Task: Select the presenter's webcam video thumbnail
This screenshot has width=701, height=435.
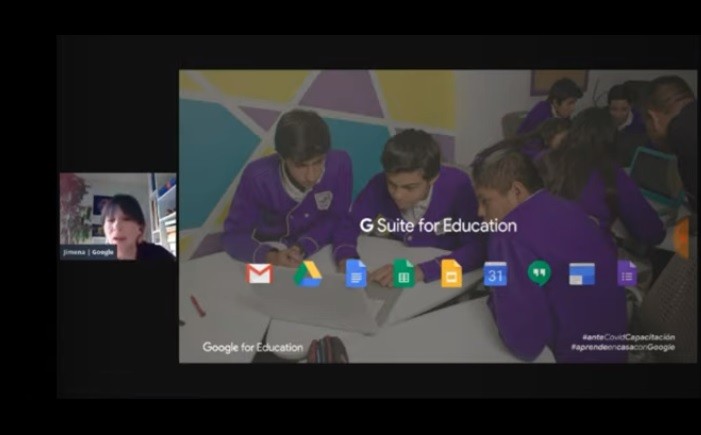Action: point(117,215)
